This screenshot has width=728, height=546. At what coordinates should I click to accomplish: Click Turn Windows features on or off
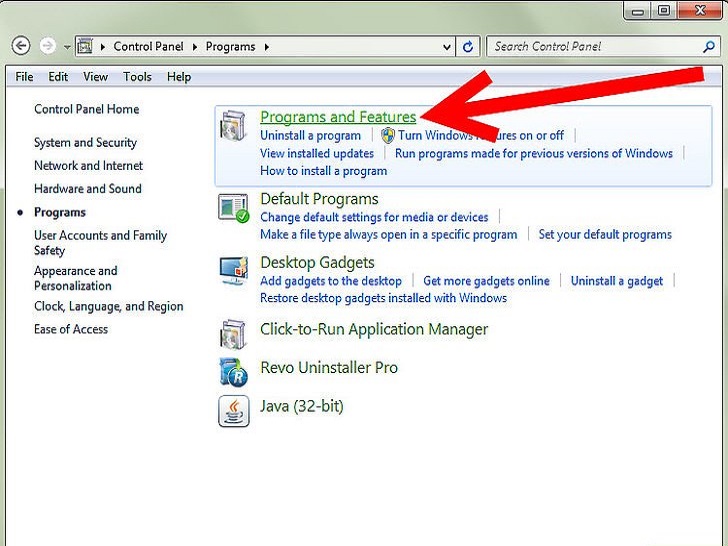pyautogui.click(x=481, y=136)
